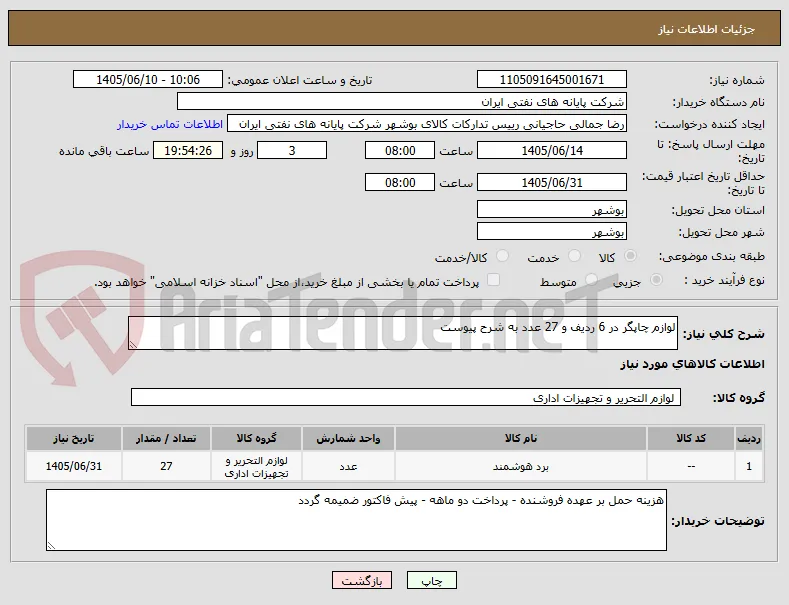Click the لوازم التحریر و تجهیزات اداری table cell
Image resolution: width=789 pixels, height=605 pixels.
point(257,467)
